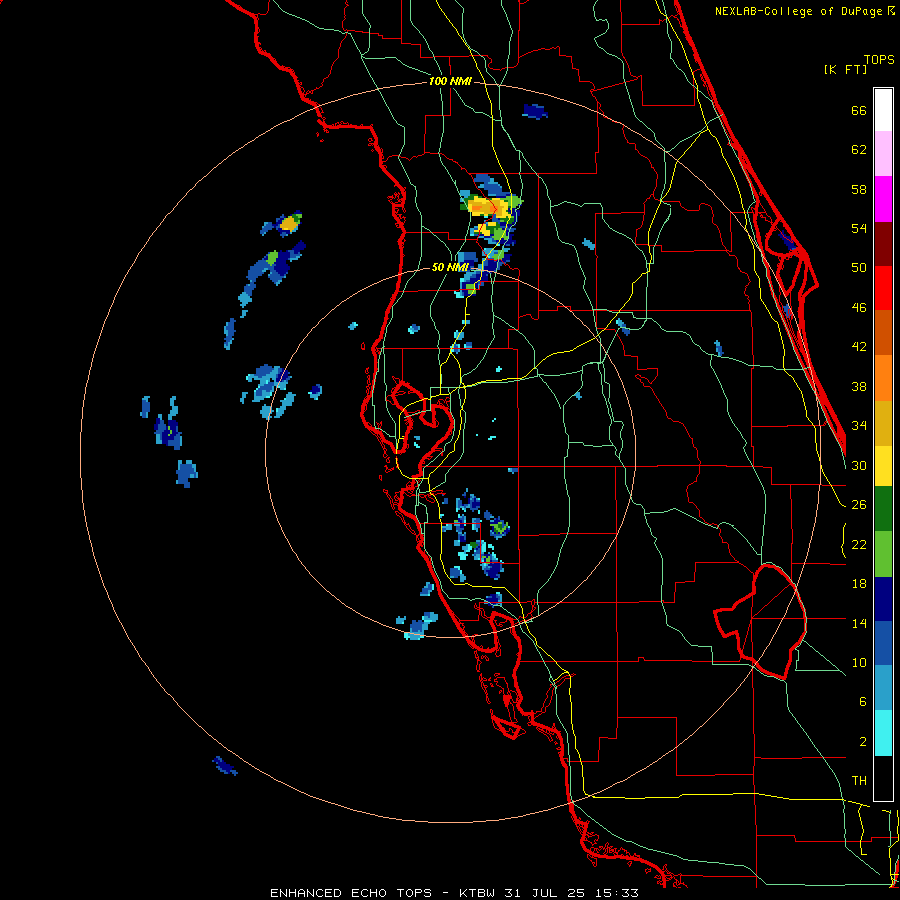Click the TH threshold label on the legend
Screen dimensions: 900x900
pos(859,781)
